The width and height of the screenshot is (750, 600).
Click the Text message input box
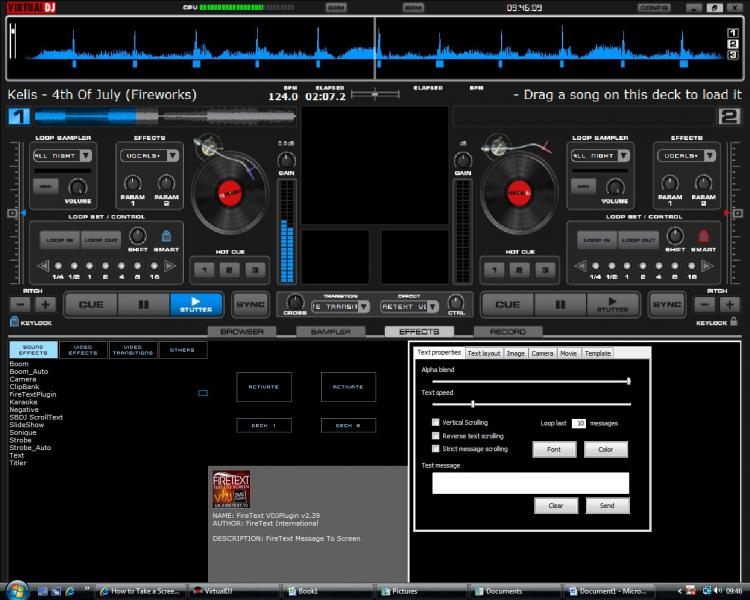coord(530,483)
